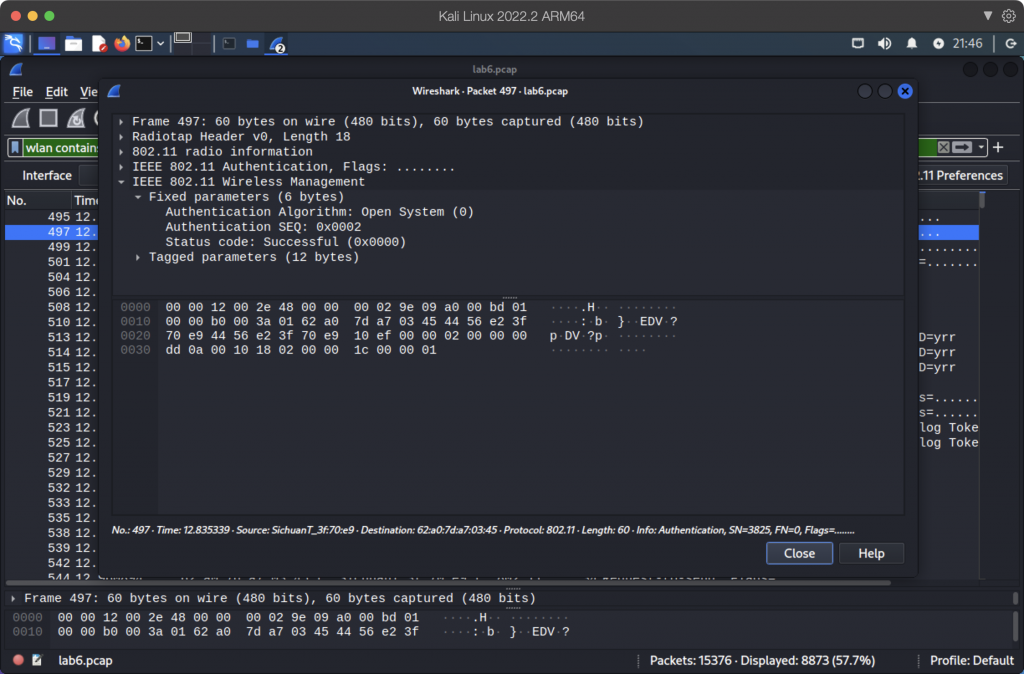Click the Profile: Default status entry
The width and height of the screenshot is (1024, 674).
[972, 660]
